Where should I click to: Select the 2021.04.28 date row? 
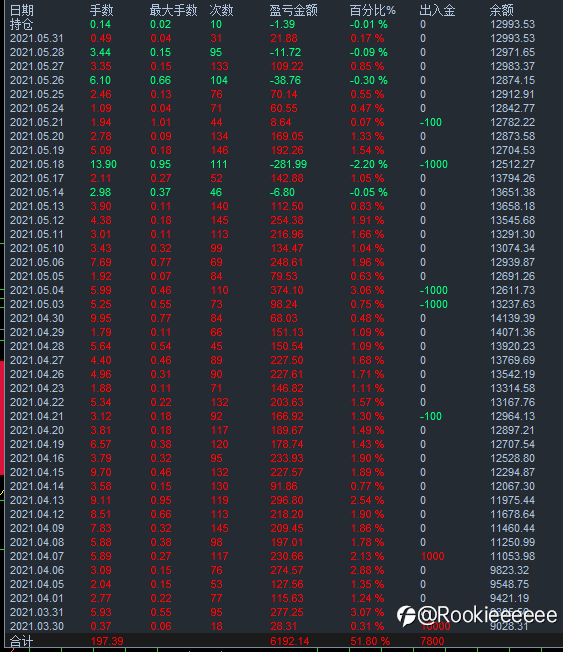point(37,346)
